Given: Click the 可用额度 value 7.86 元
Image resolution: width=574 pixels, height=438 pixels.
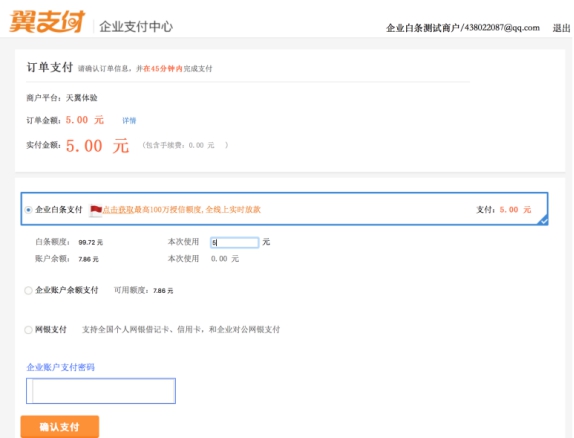Looking at the screenshot, I should 163,291.
